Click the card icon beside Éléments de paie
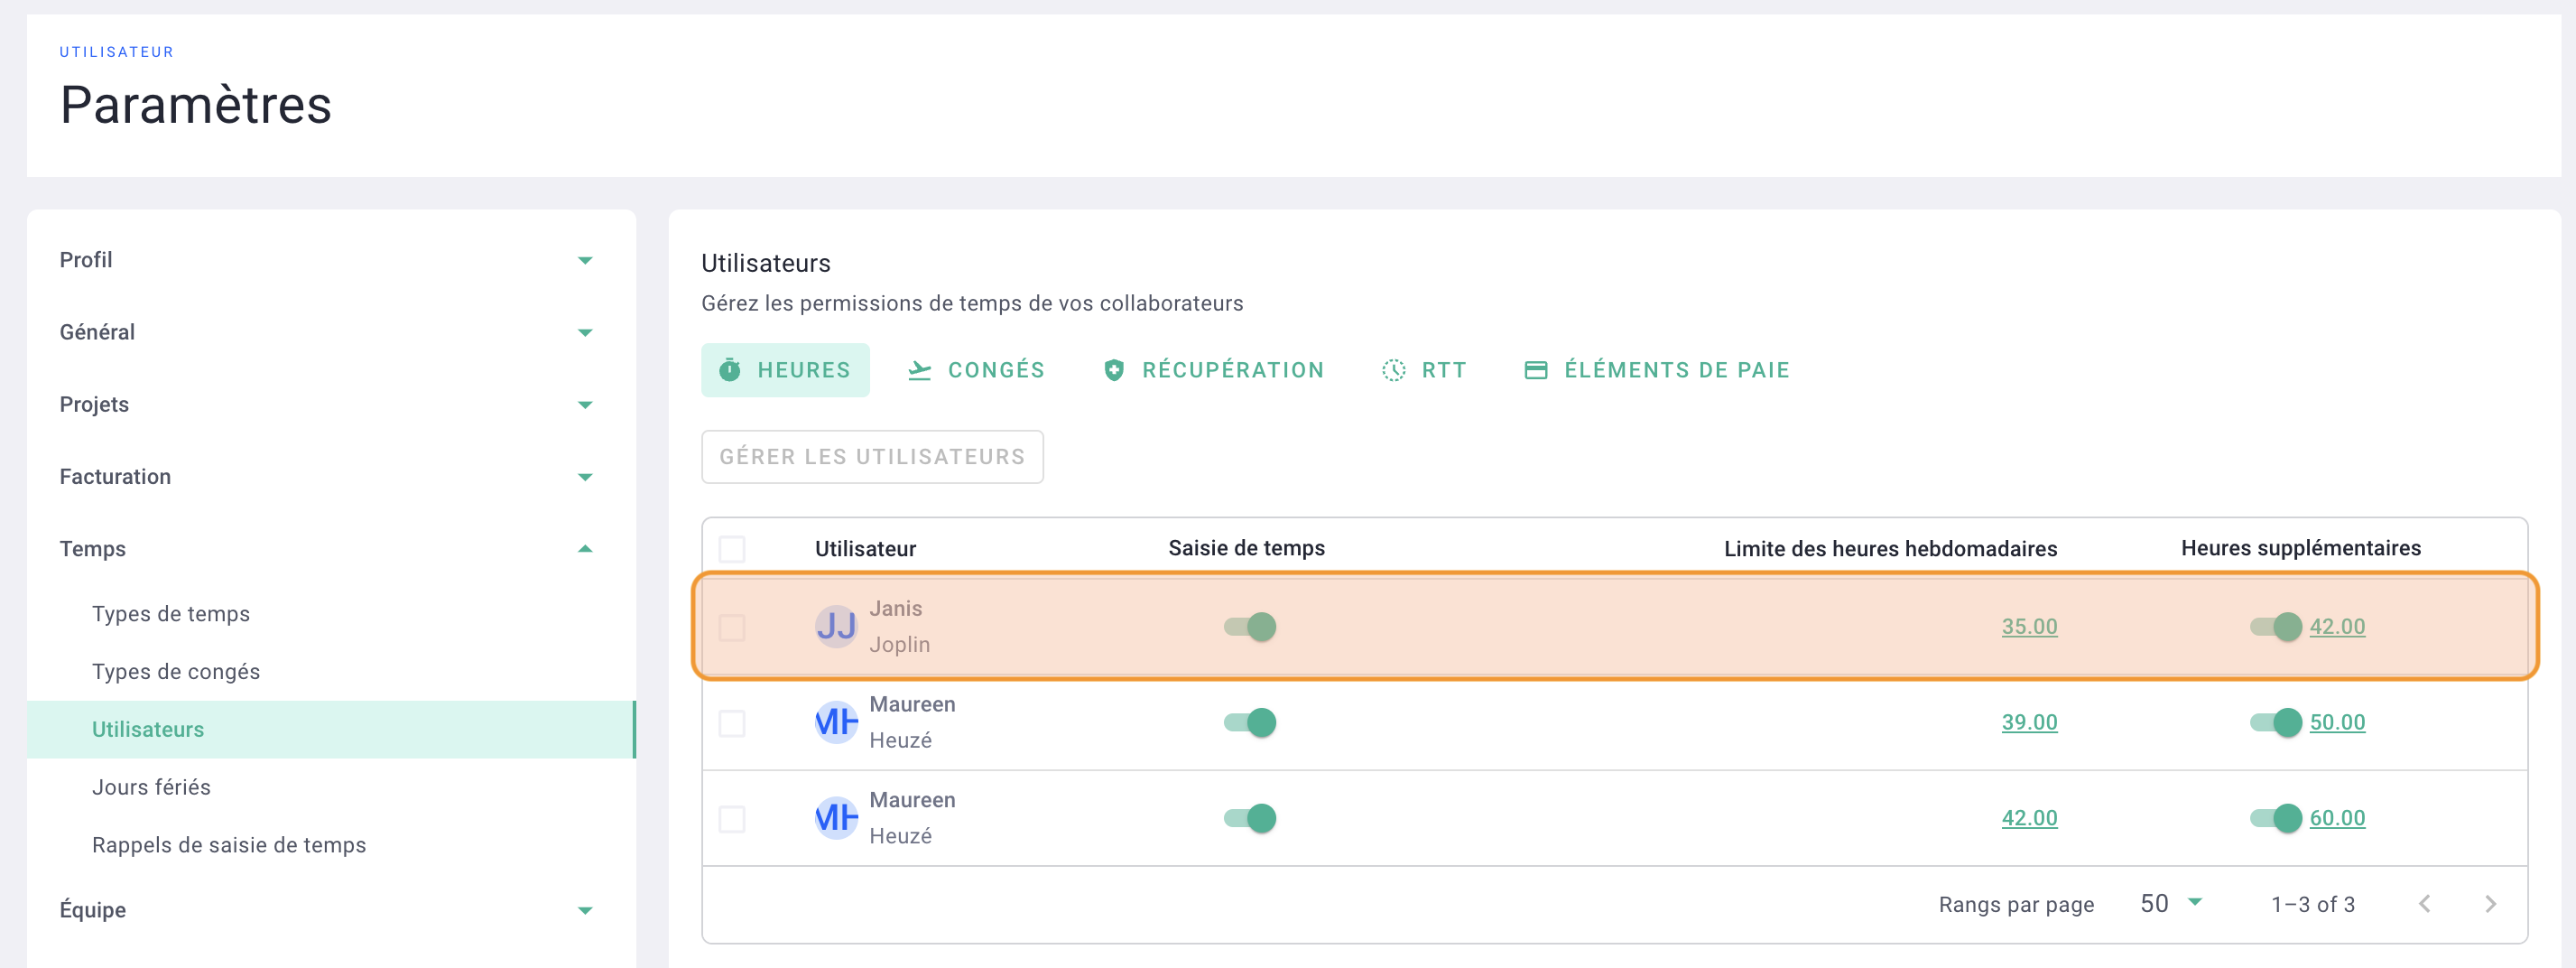This screenshot has width=2576, height=968. tap(1536, 370)
